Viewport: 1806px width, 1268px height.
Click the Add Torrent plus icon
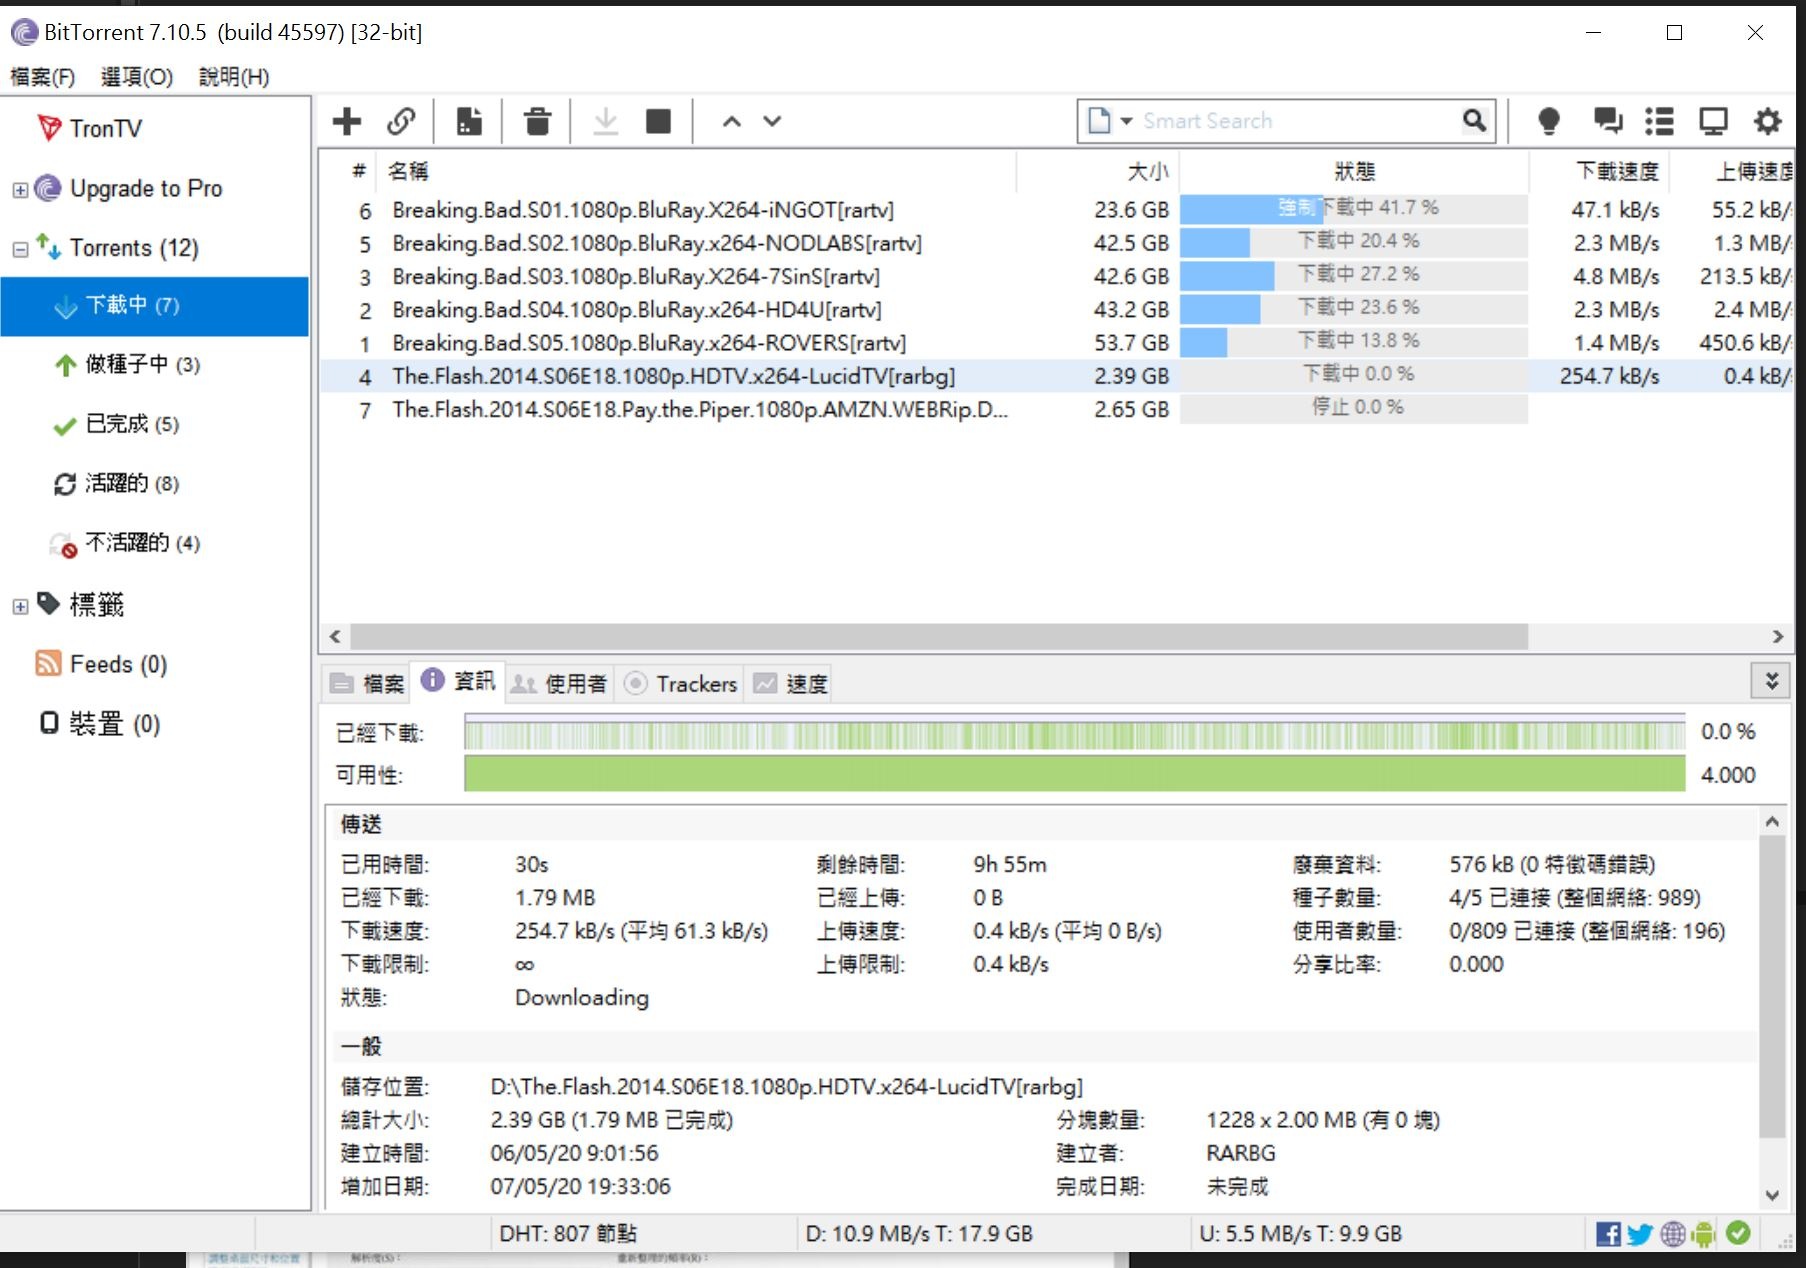(x=346, y=121)
